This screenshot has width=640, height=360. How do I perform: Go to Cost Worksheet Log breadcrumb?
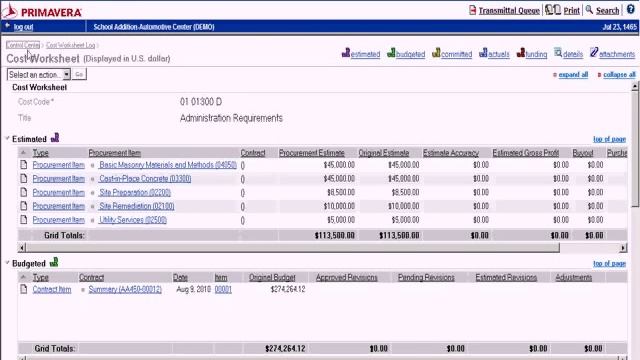tap(70, 45)
